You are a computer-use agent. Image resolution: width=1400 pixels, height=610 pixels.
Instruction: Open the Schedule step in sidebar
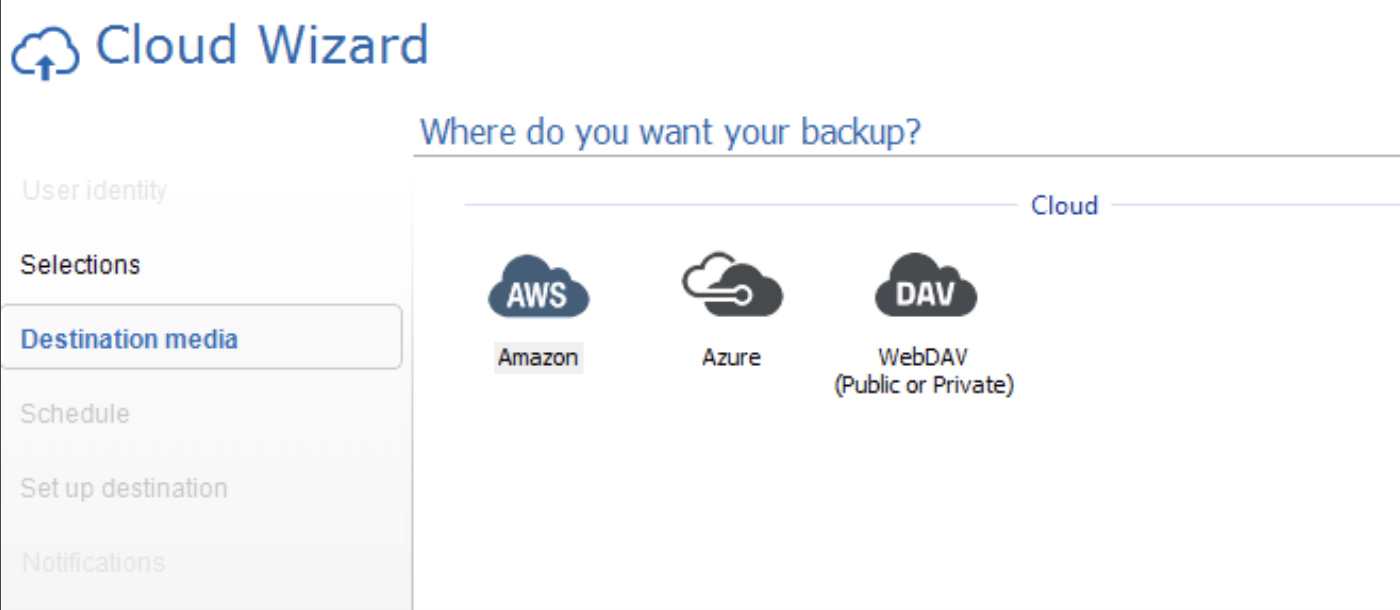(75, 413)
